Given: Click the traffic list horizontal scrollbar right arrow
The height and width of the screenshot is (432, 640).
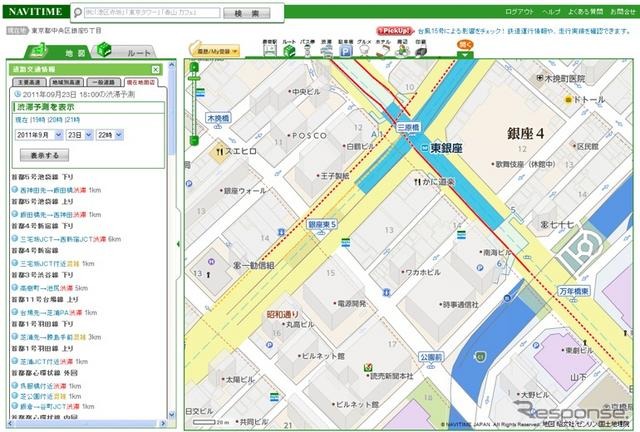Looking at the screenshot, I should pyautogui.click(x=163, y=423).
